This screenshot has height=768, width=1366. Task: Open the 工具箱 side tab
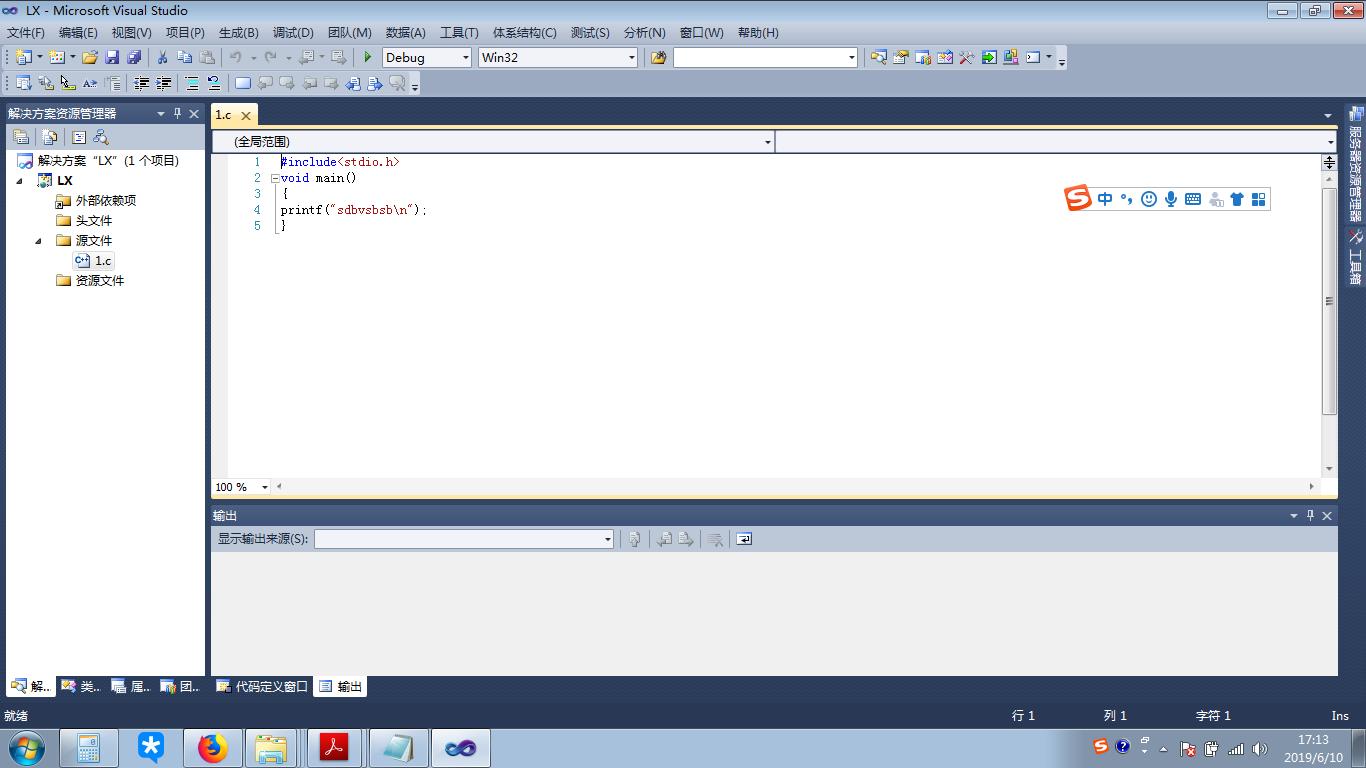(1355, 257)
